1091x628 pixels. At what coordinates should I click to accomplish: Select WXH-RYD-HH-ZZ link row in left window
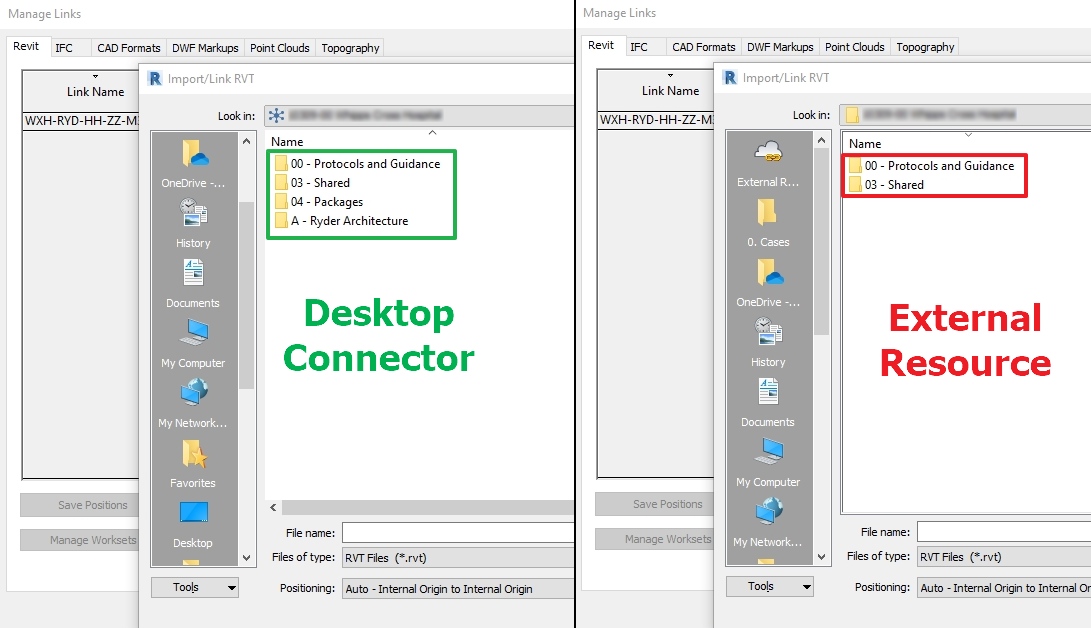[x=81, y=120]
